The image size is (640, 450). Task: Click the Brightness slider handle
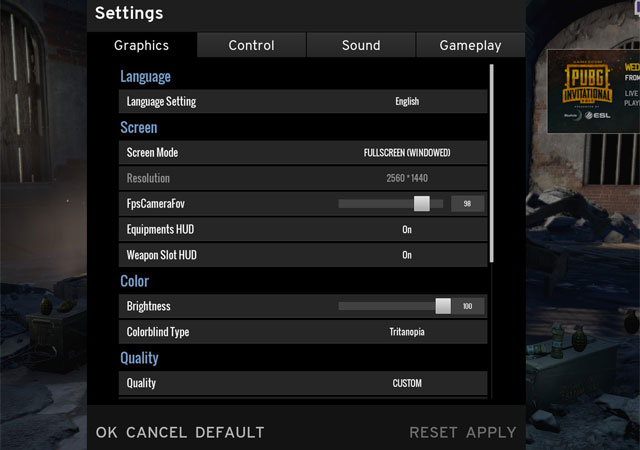click(x=443, y=306)
